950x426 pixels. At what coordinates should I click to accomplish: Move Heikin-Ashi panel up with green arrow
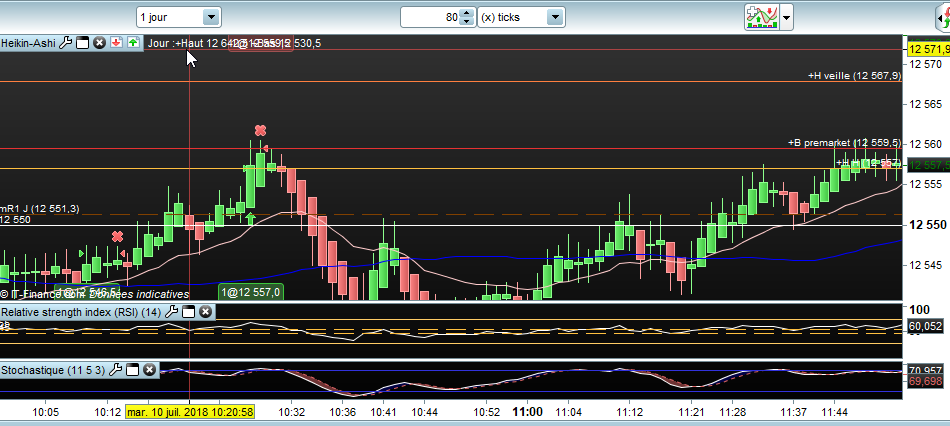click(x=133, y=42)
